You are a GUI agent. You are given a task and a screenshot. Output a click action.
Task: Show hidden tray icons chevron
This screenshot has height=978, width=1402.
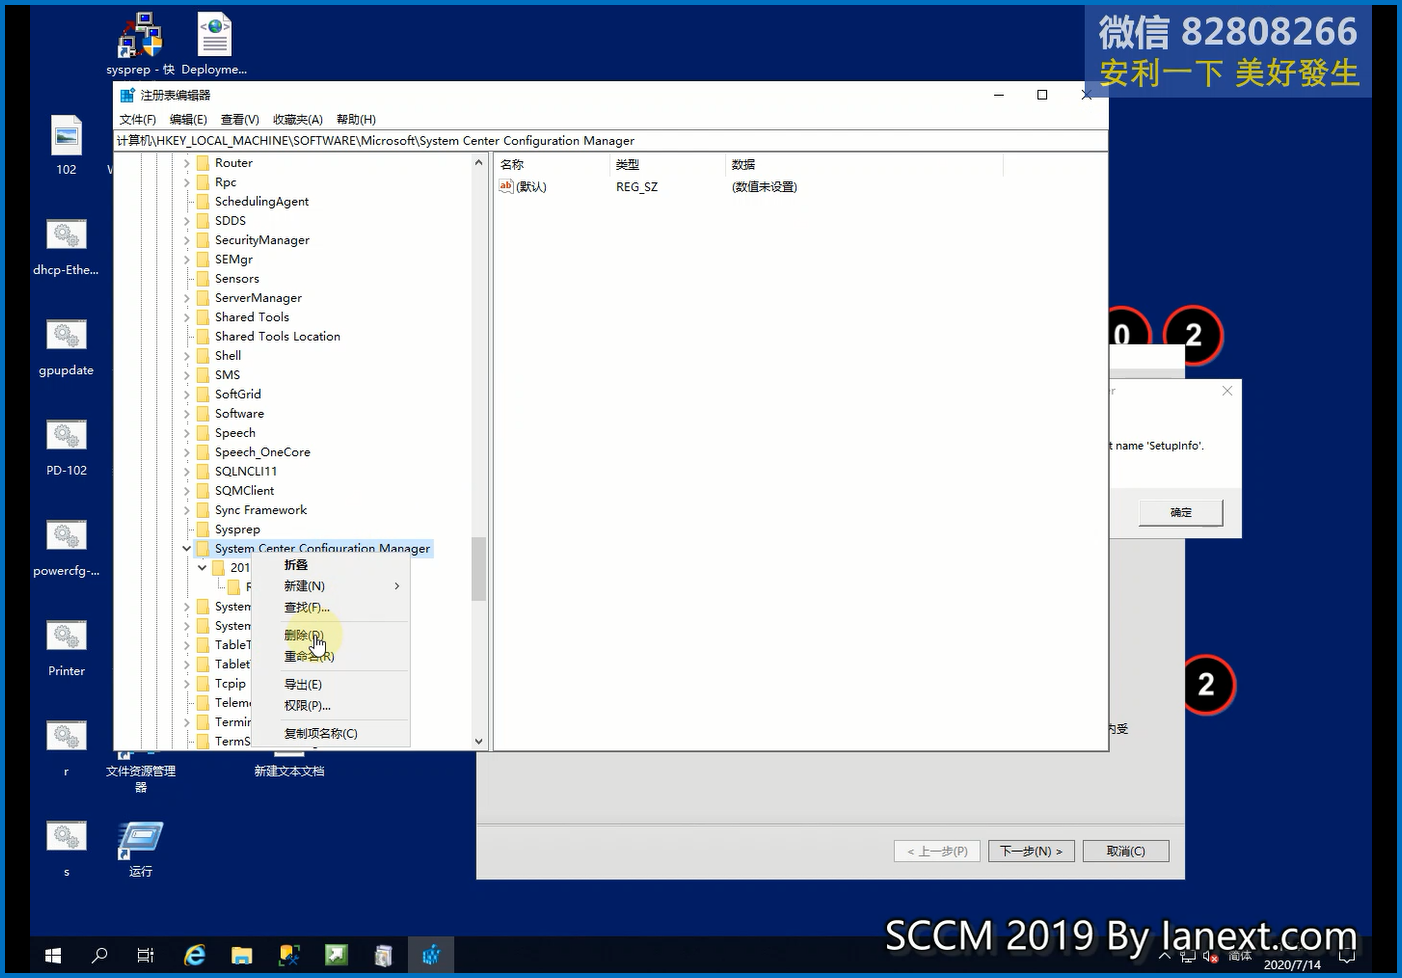(1164, 957)
